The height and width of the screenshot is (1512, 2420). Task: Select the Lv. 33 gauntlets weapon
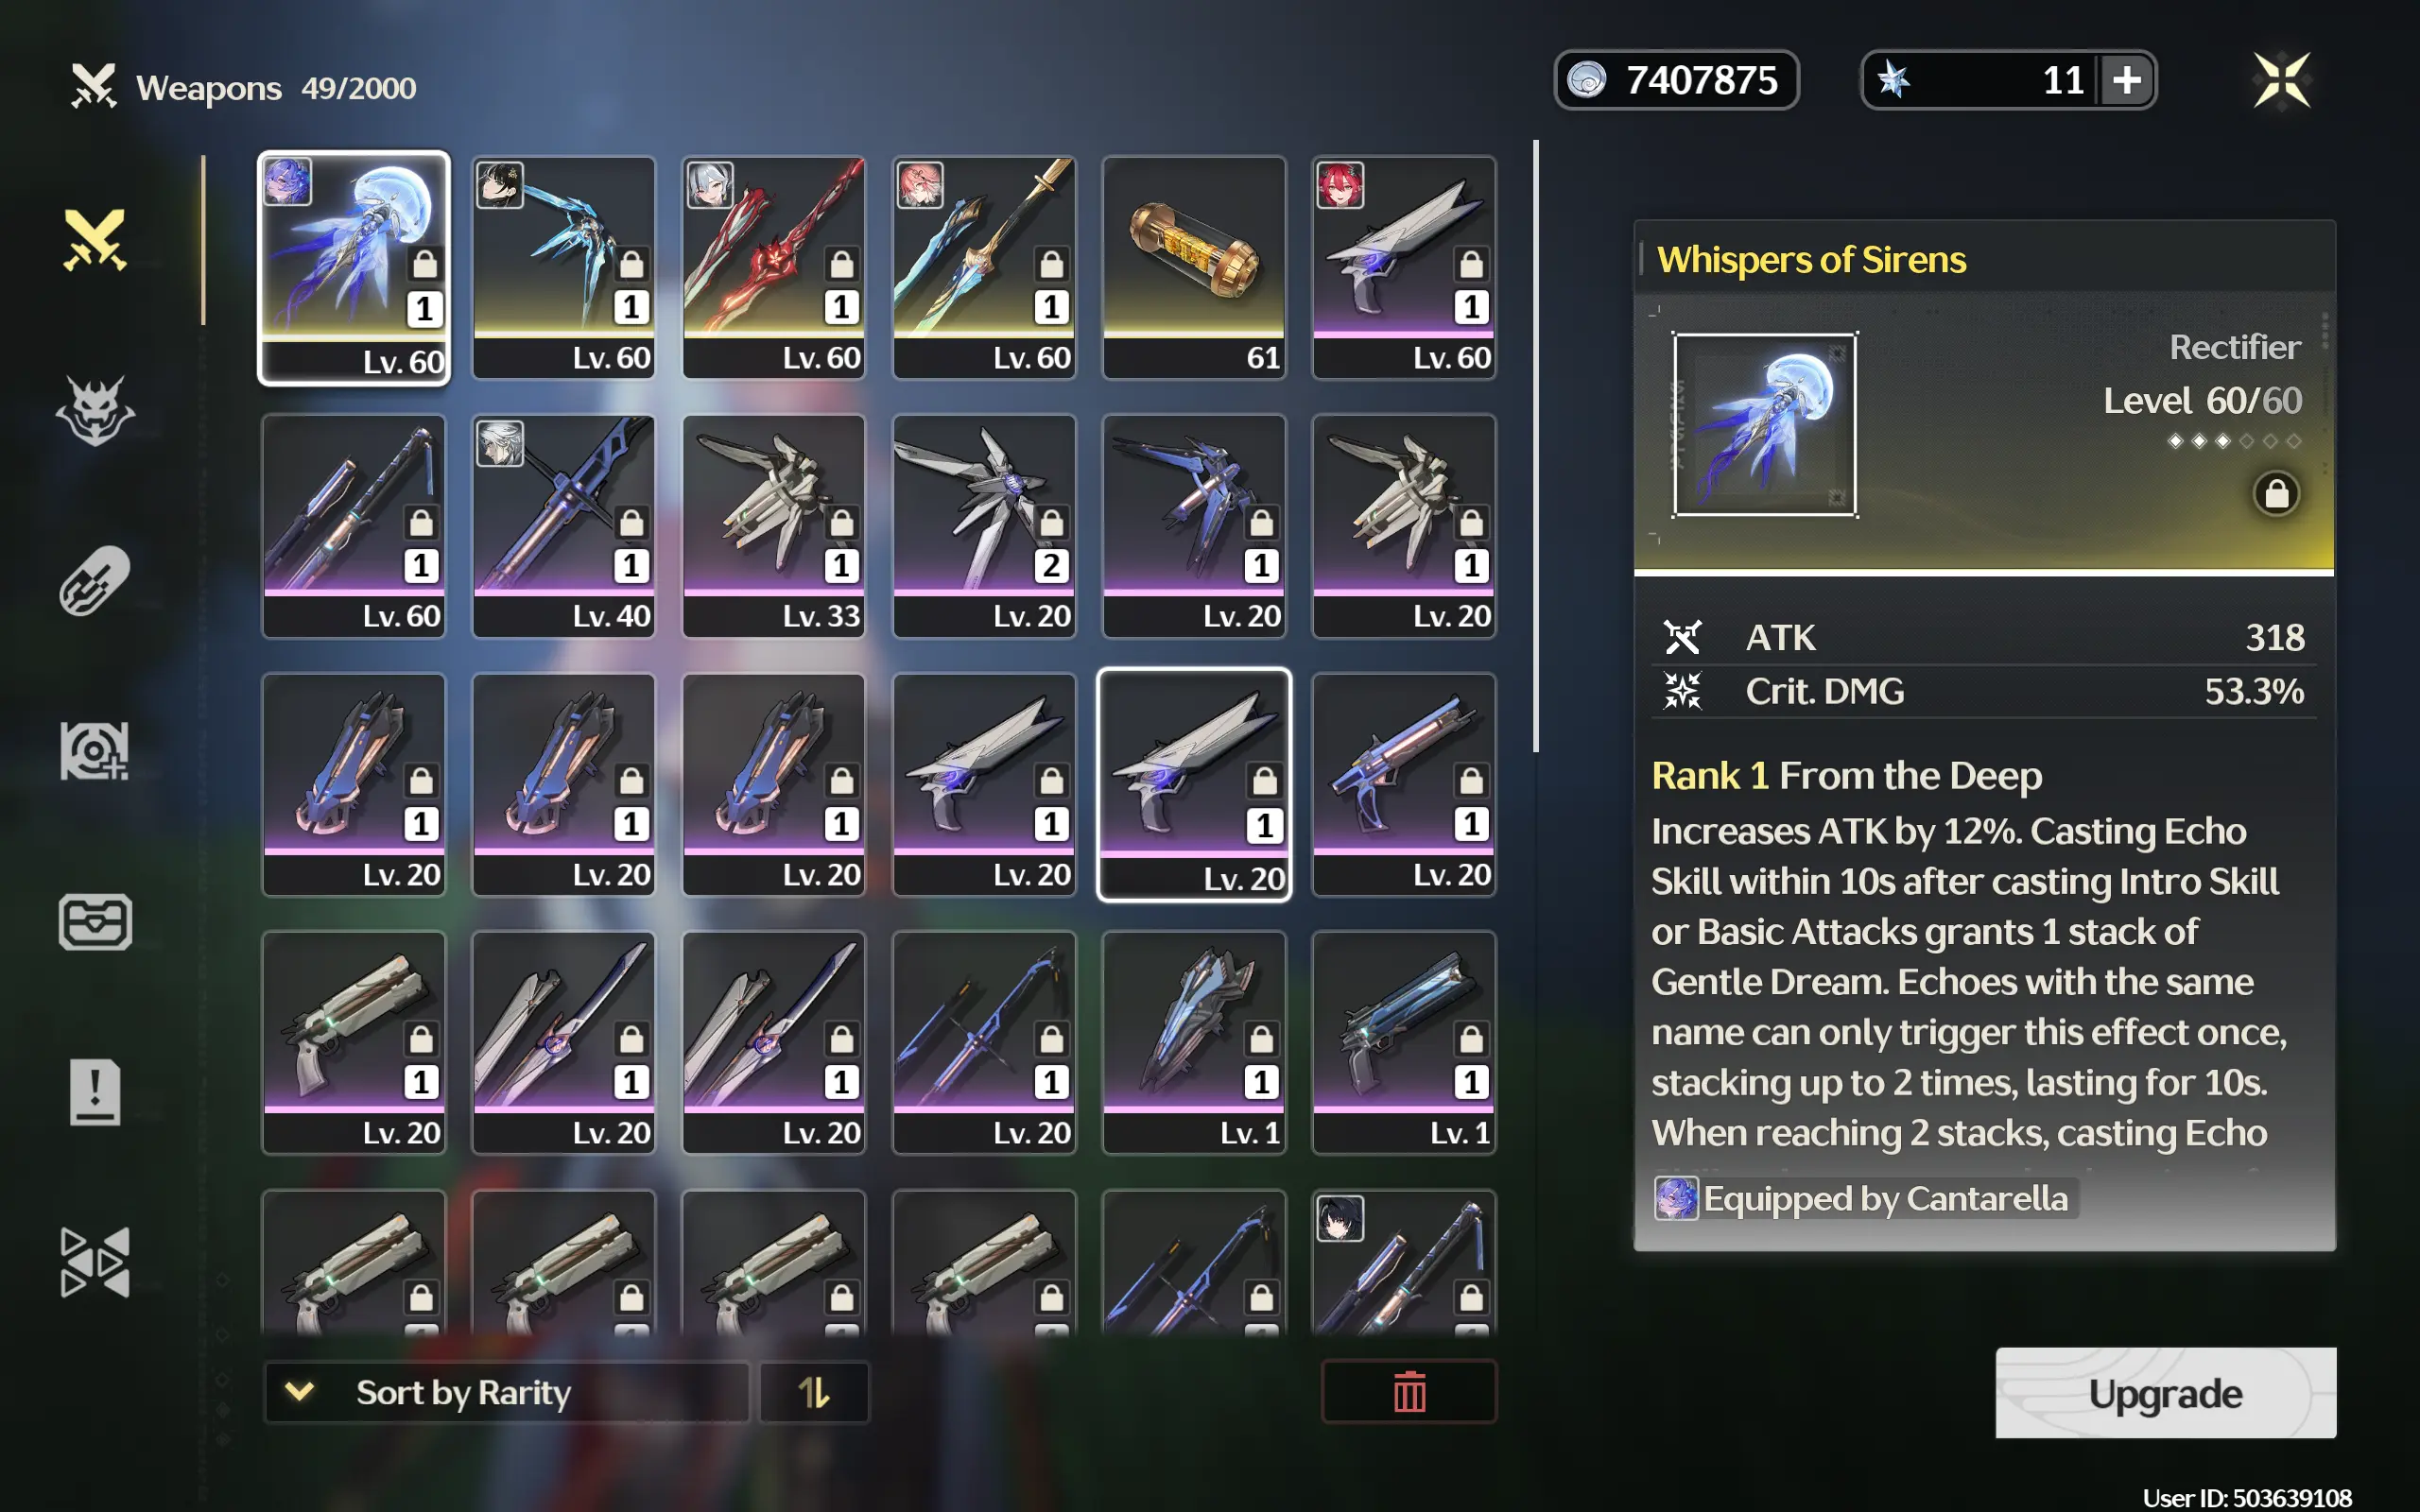(774, 526)
